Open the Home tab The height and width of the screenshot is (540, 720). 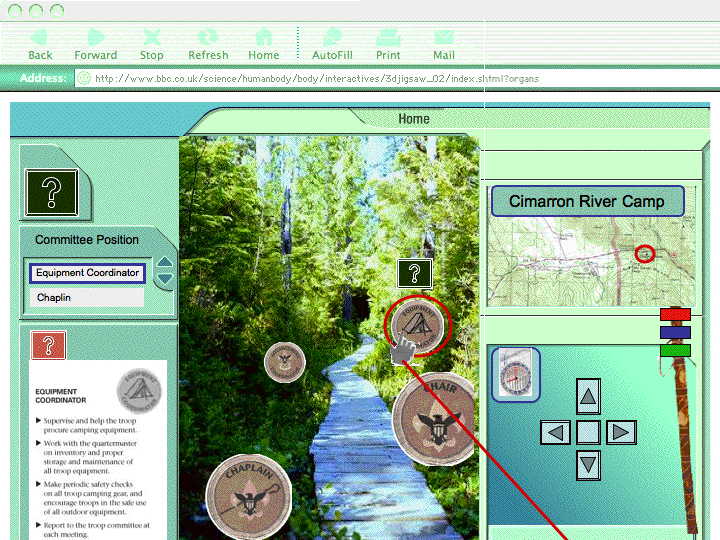point(413,119)
